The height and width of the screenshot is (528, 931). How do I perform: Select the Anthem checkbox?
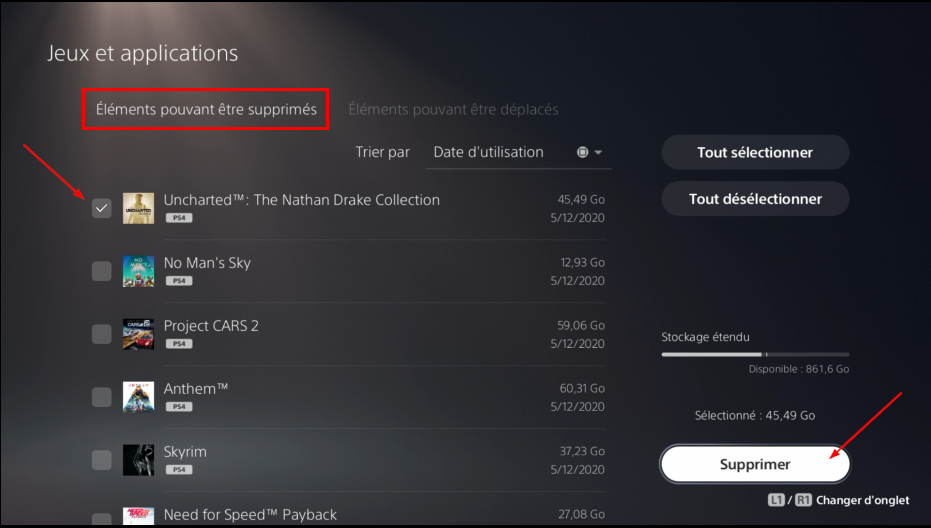pyautogui.click(x=102, y=397)
